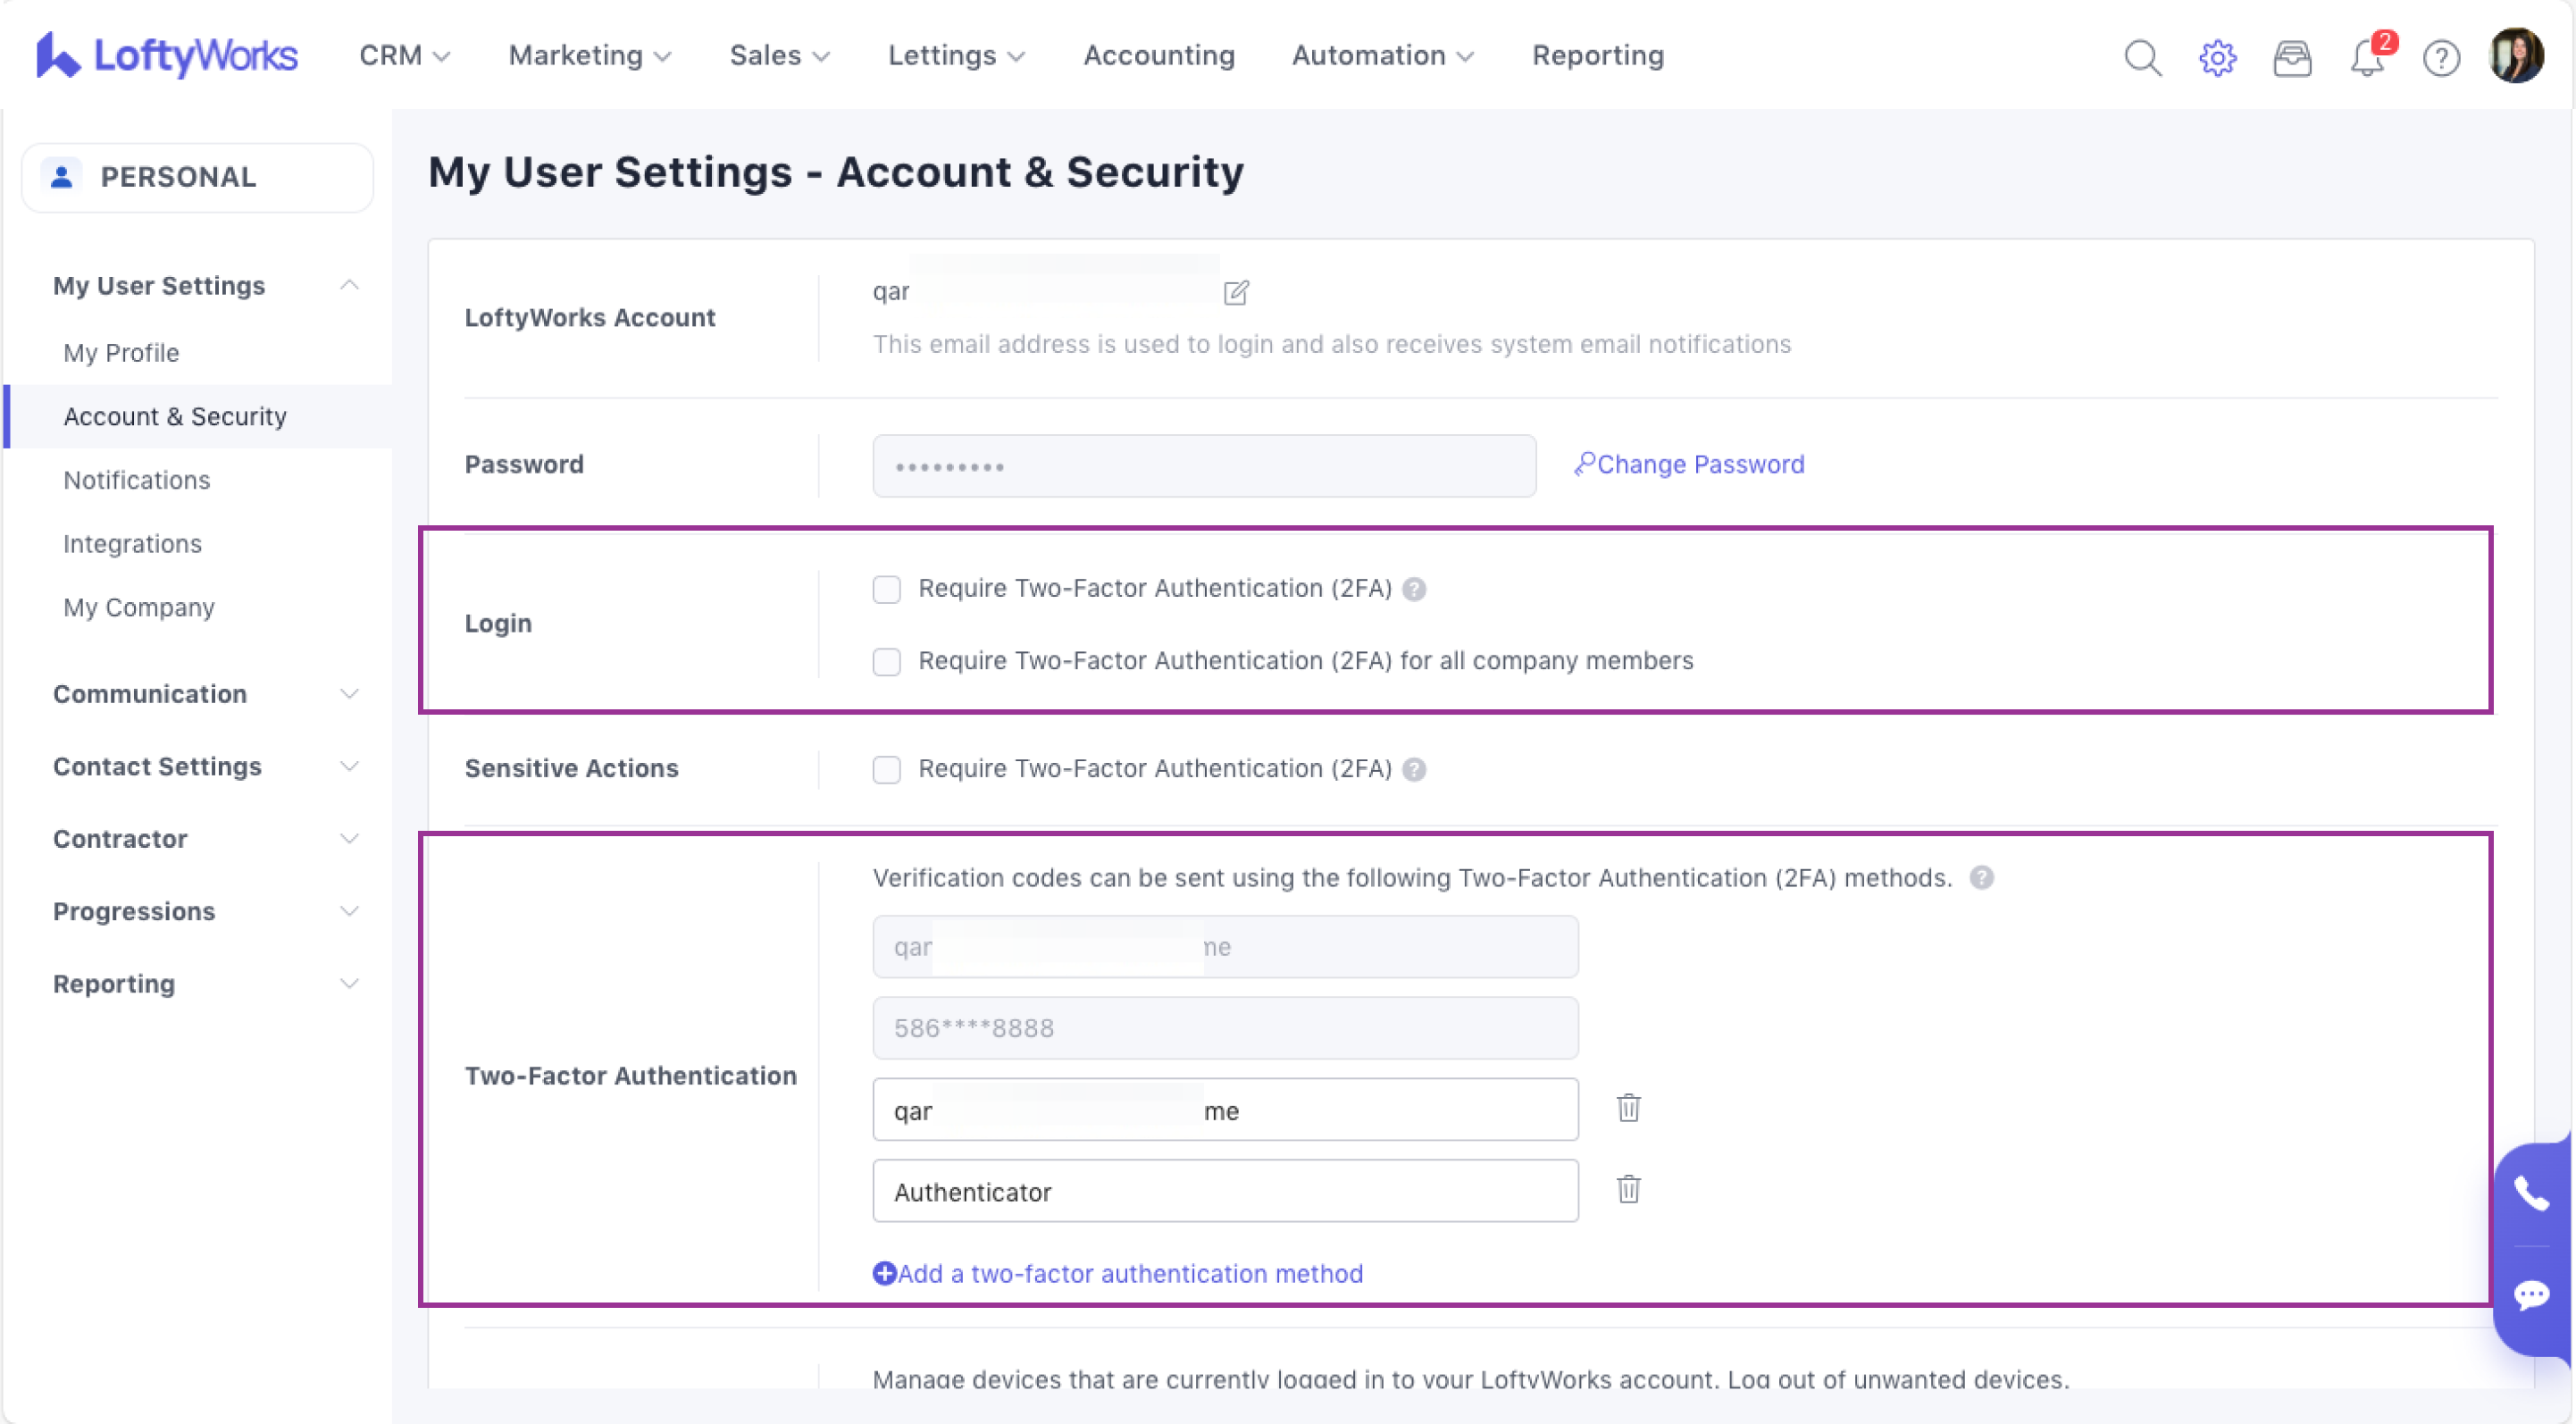2576x1424 pixels.
Task: Open the CRM dropdown menu
Action: [x=404, y=55]
